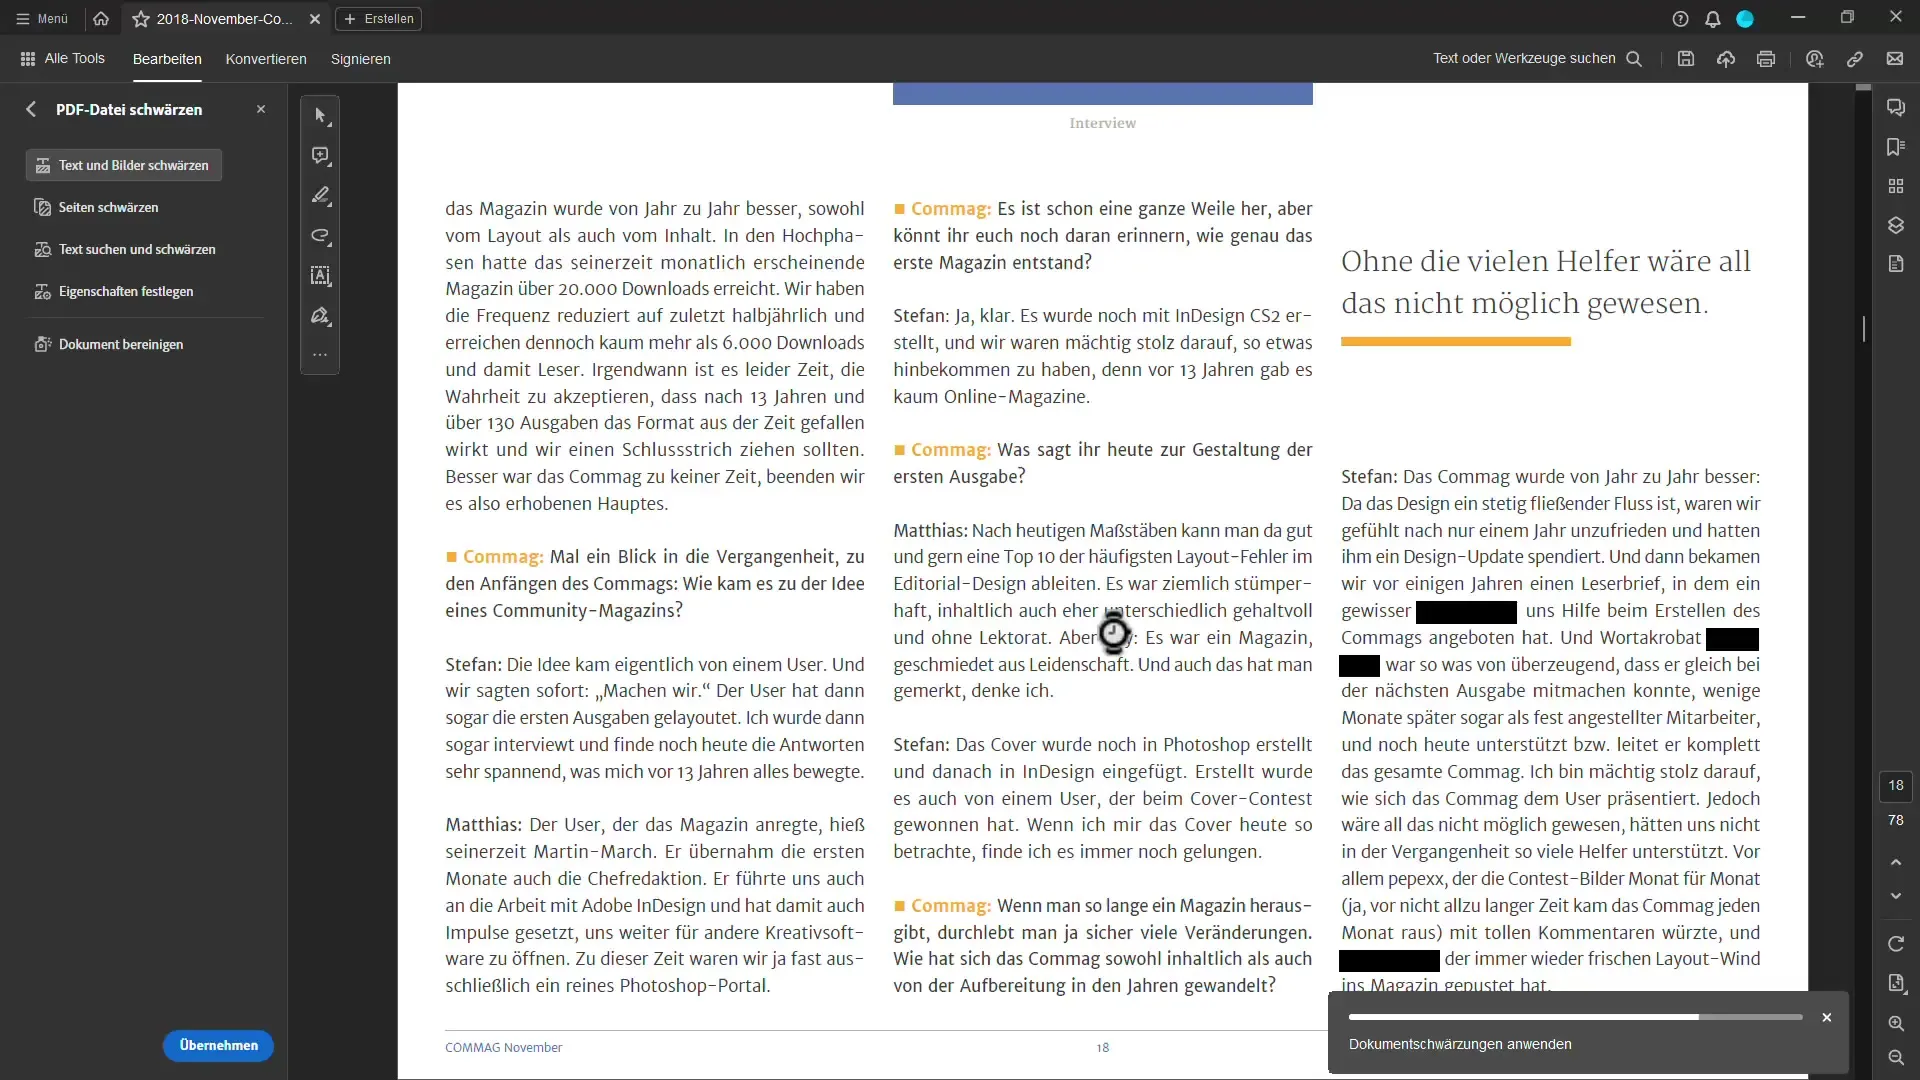This screenshot has height=1080, width=1920.
Task: Click the Erstellen button
Action: coord(379,19)
